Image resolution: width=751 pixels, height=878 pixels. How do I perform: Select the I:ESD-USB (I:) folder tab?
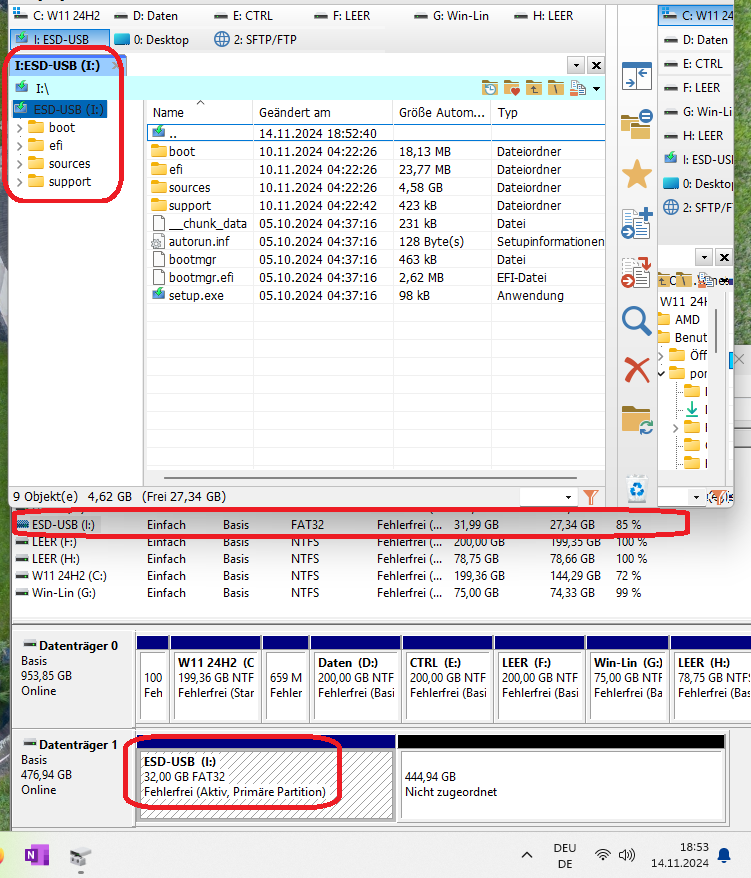coord(65,66)
